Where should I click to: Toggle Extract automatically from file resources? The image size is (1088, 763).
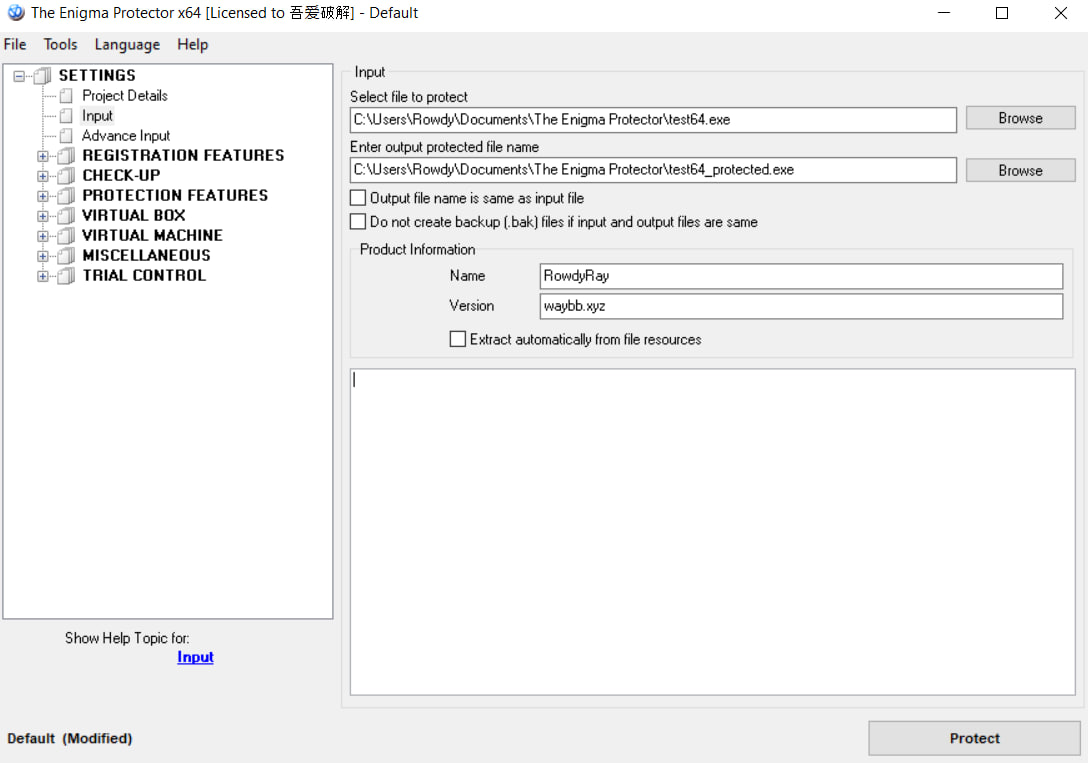tap(458, 339)
